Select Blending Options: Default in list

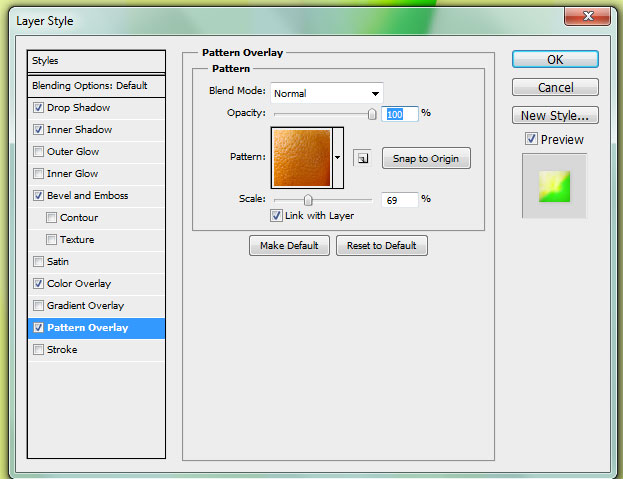(89, 86)
